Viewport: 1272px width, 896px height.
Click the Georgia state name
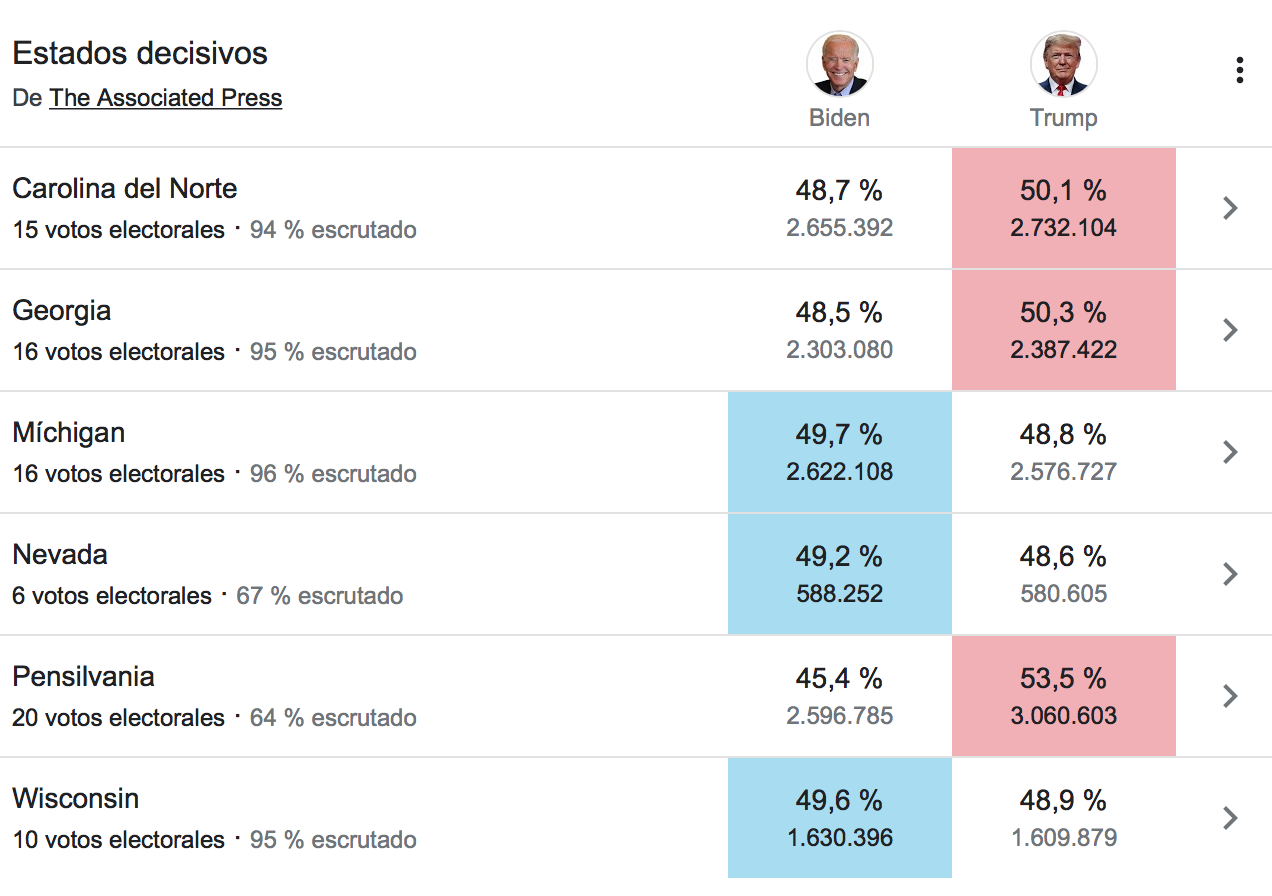click(62, 311)
